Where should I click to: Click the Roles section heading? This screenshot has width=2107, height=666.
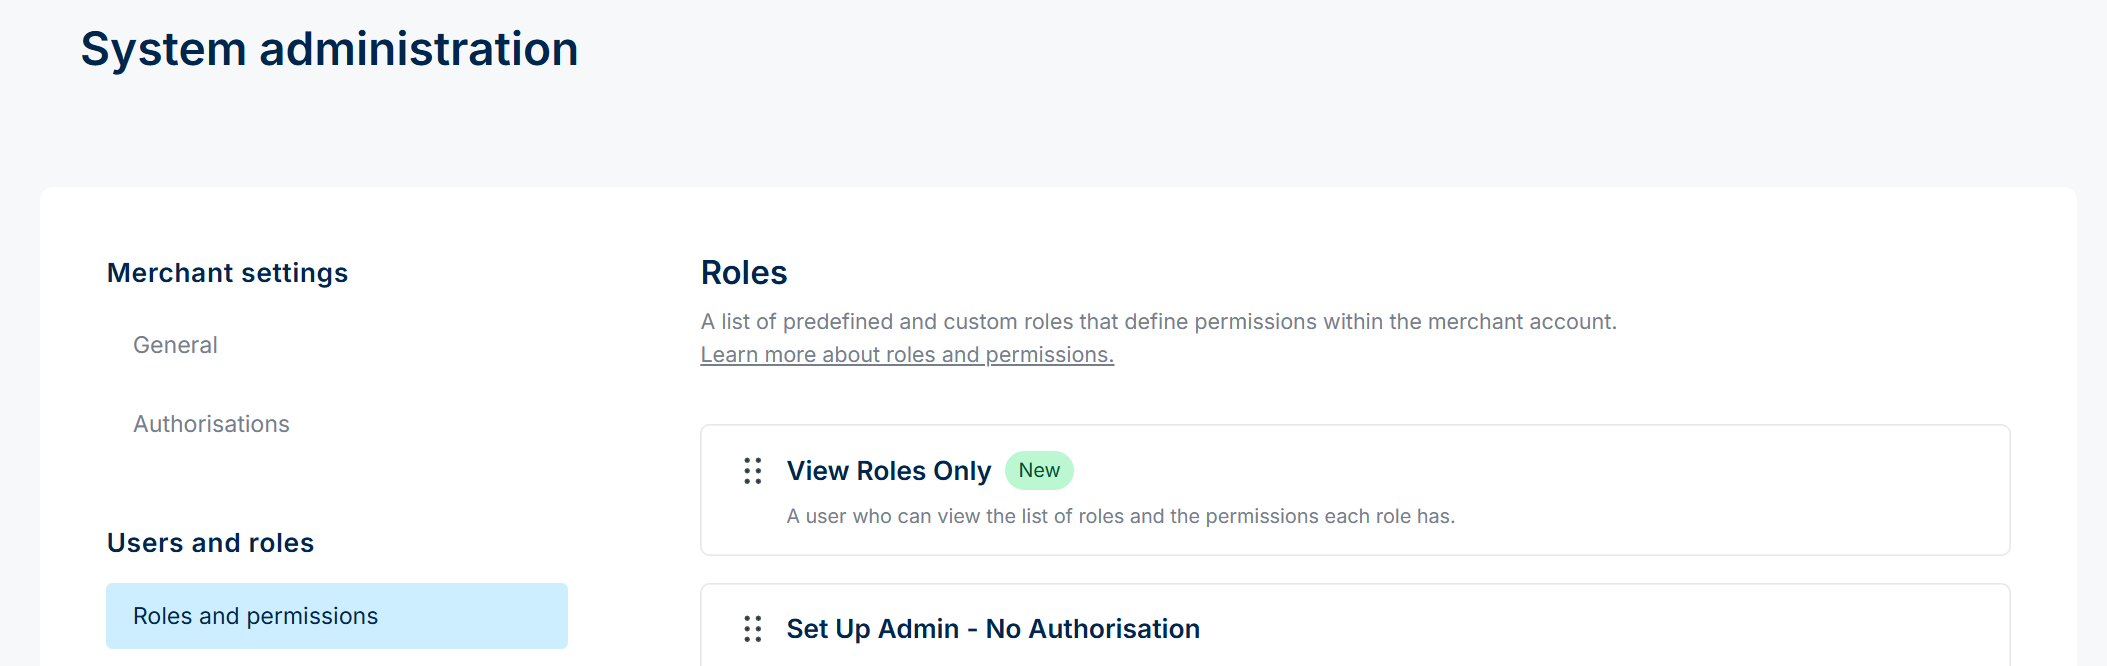pos(744,273)
